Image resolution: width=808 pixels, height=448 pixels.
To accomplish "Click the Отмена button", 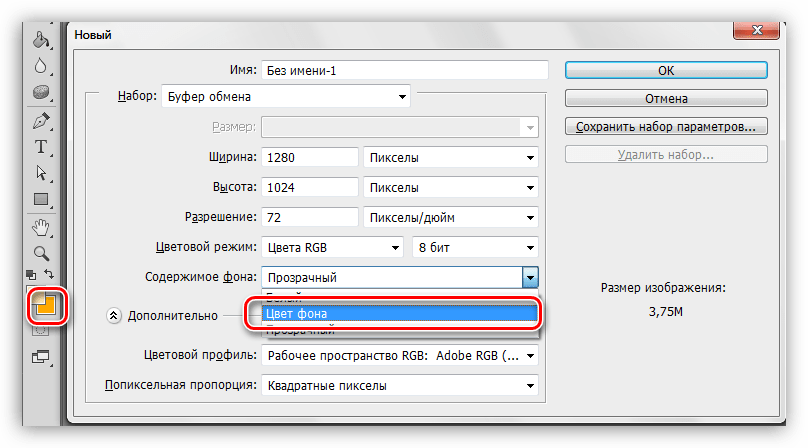I will [666, 99].
